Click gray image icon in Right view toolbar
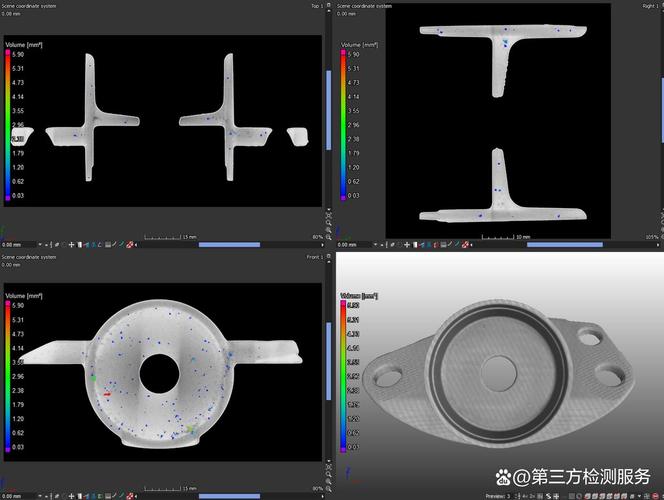 (443, 244)
